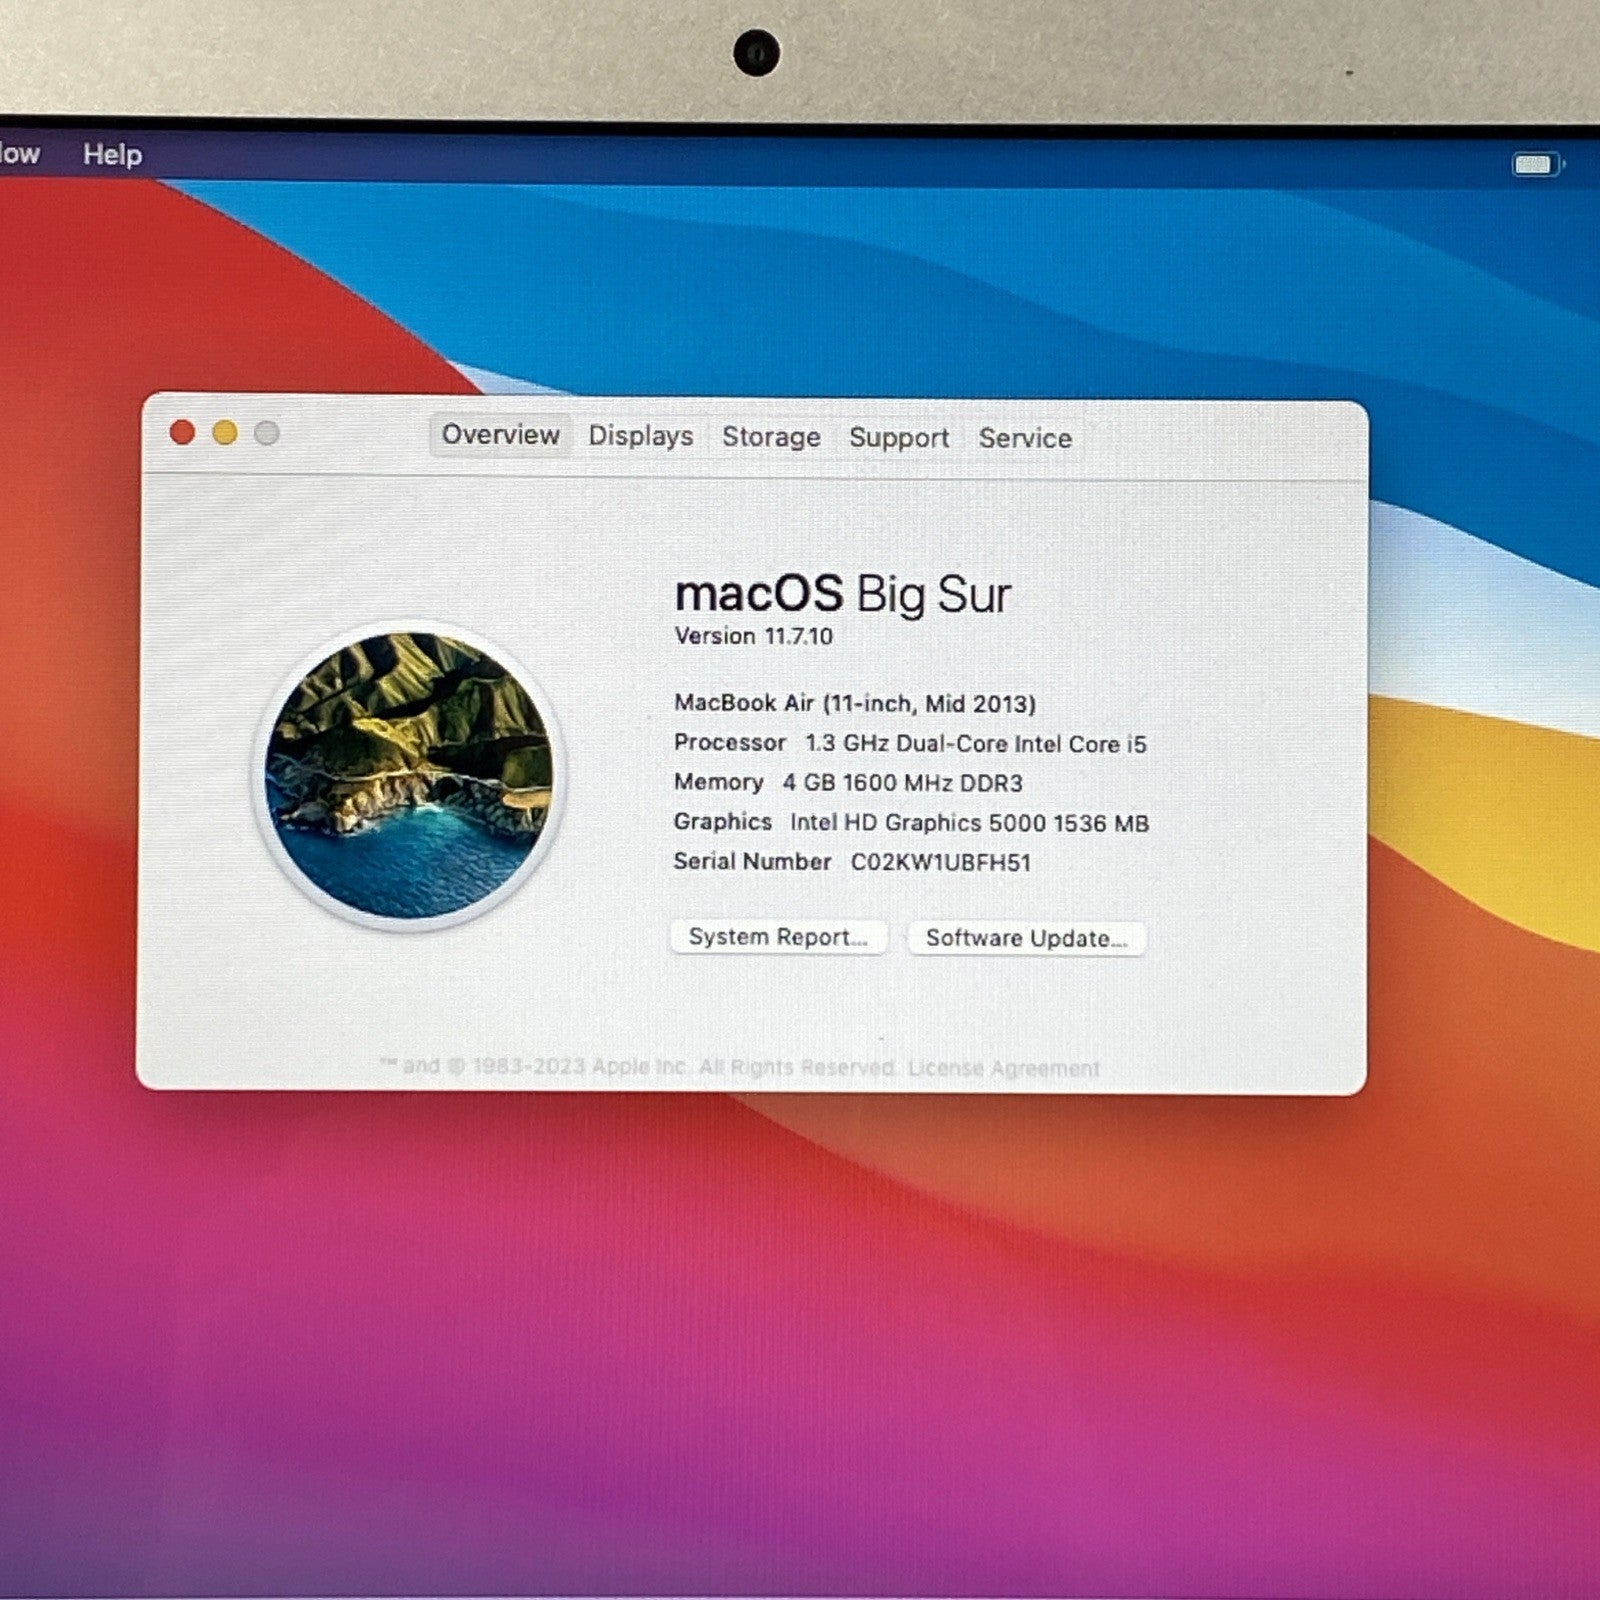
Task: Switch to the Displays tab
Action: pos(640,436)
